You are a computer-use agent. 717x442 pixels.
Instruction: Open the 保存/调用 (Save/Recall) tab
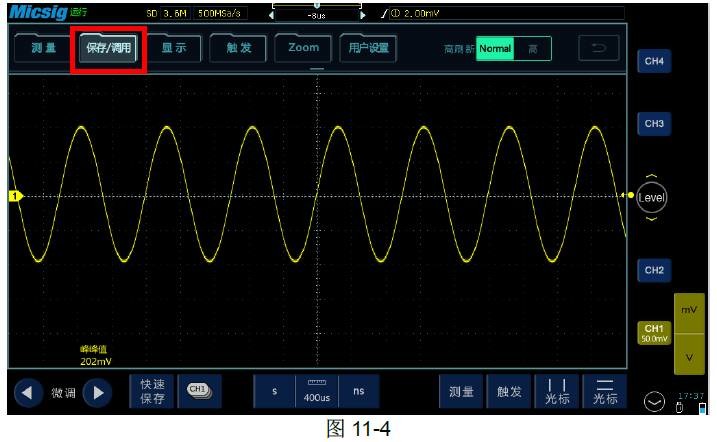(x=108, y=49)
